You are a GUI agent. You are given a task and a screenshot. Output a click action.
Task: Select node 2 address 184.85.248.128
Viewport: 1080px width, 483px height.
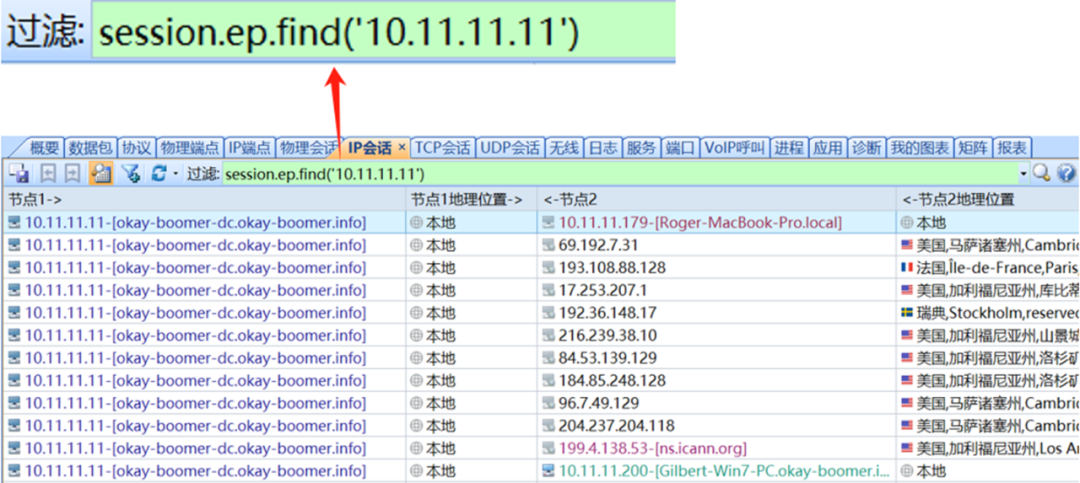pyautogui.click(x=612, y=381)
